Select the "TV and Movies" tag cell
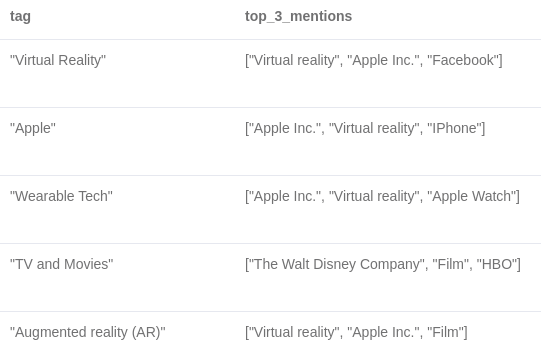 click(61, 264)
